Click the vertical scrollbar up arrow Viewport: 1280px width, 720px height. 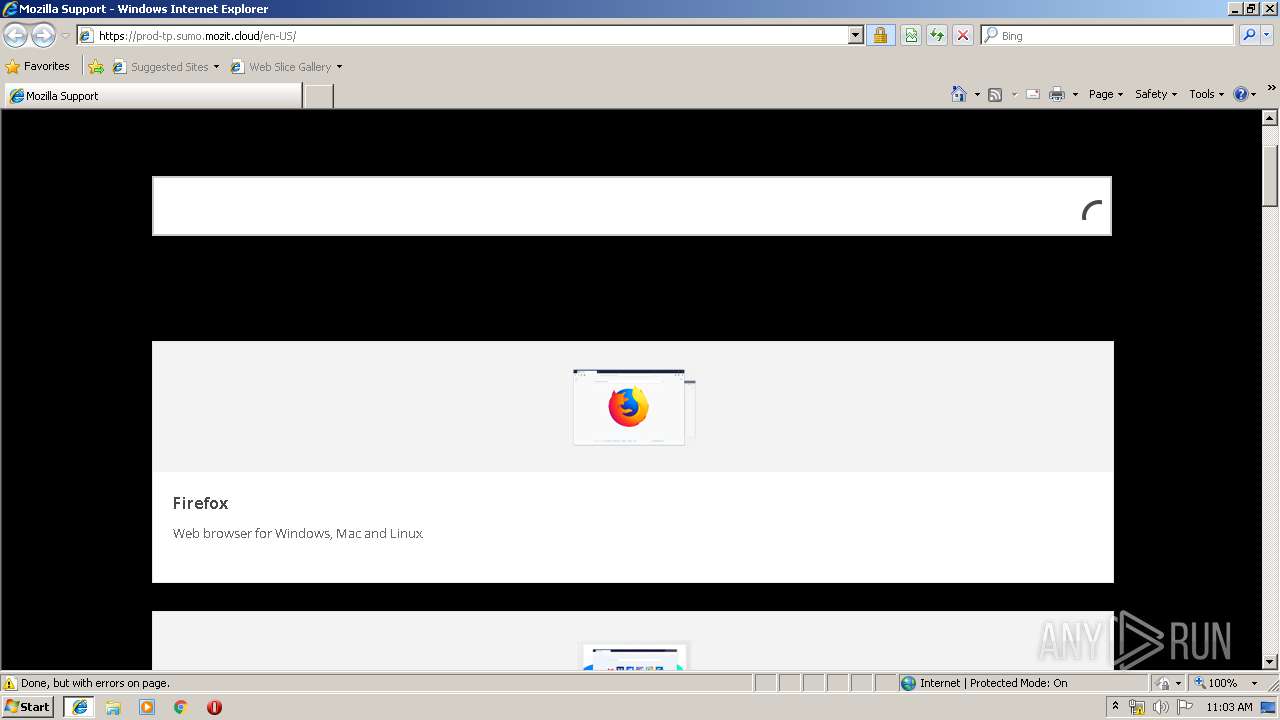pyautogui.click(x=1270, y=118)
